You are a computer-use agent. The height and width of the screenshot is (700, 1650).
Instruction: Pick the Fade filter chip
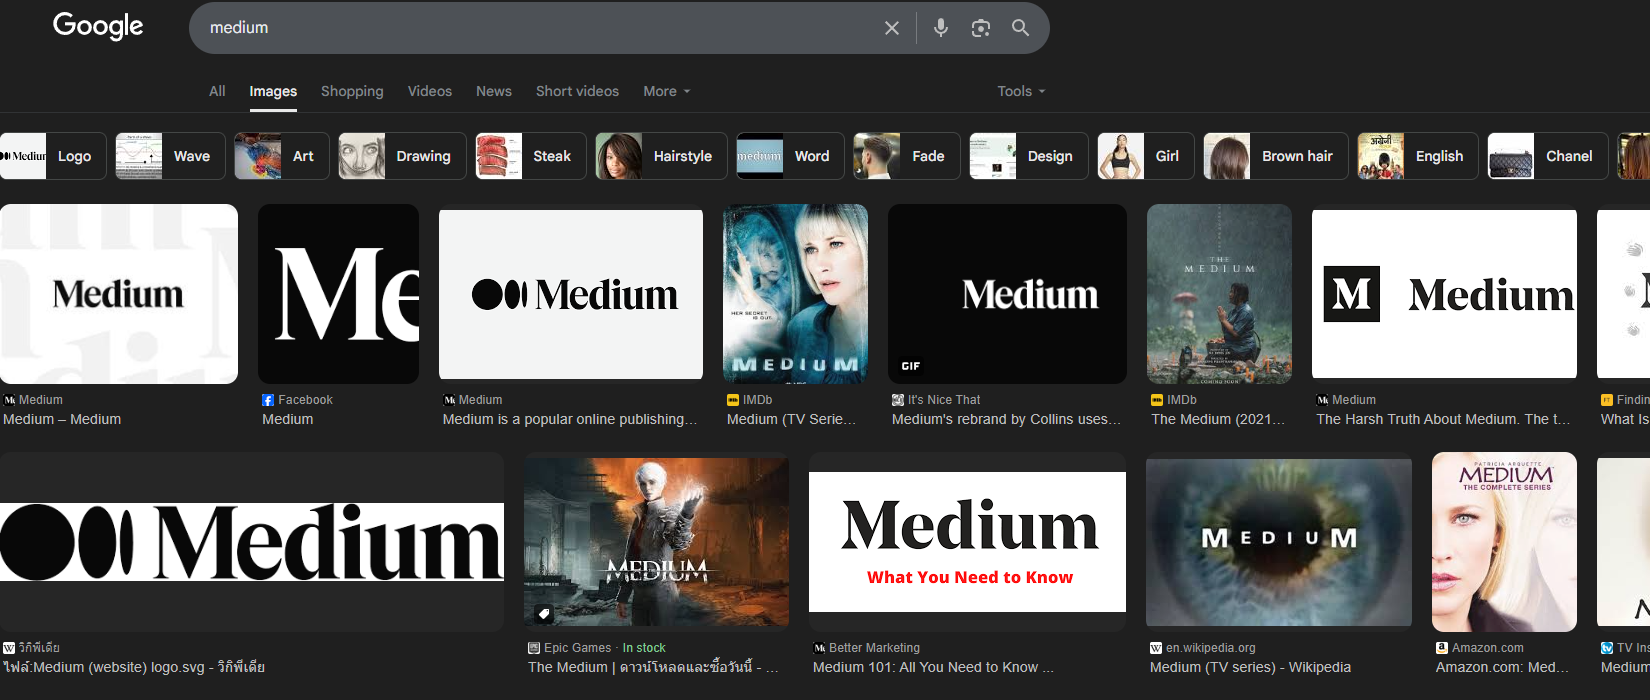pos(907,156)
